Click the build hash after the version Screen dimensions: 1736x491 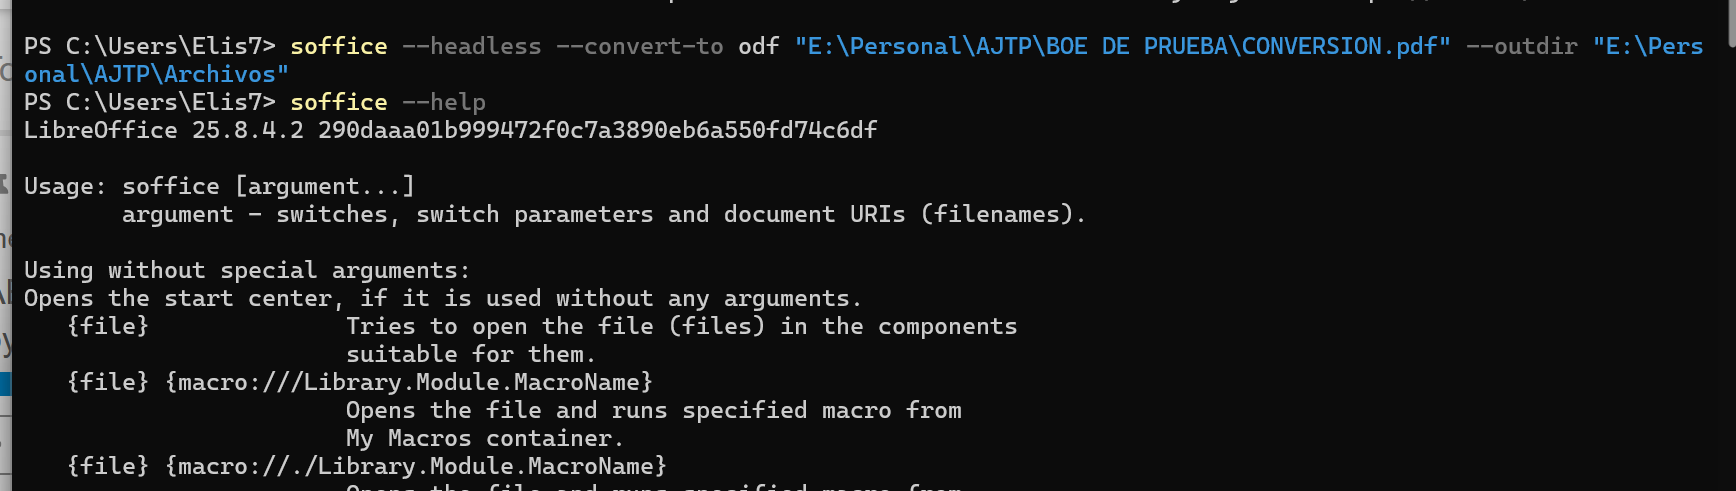click(597, 130)
